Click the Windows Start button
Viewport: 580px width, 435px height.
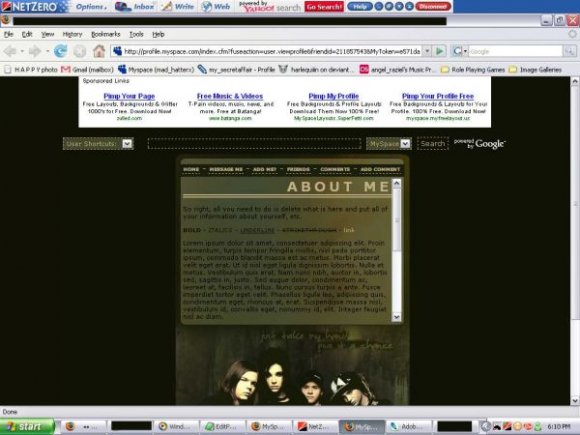click(x=27, y=426)
